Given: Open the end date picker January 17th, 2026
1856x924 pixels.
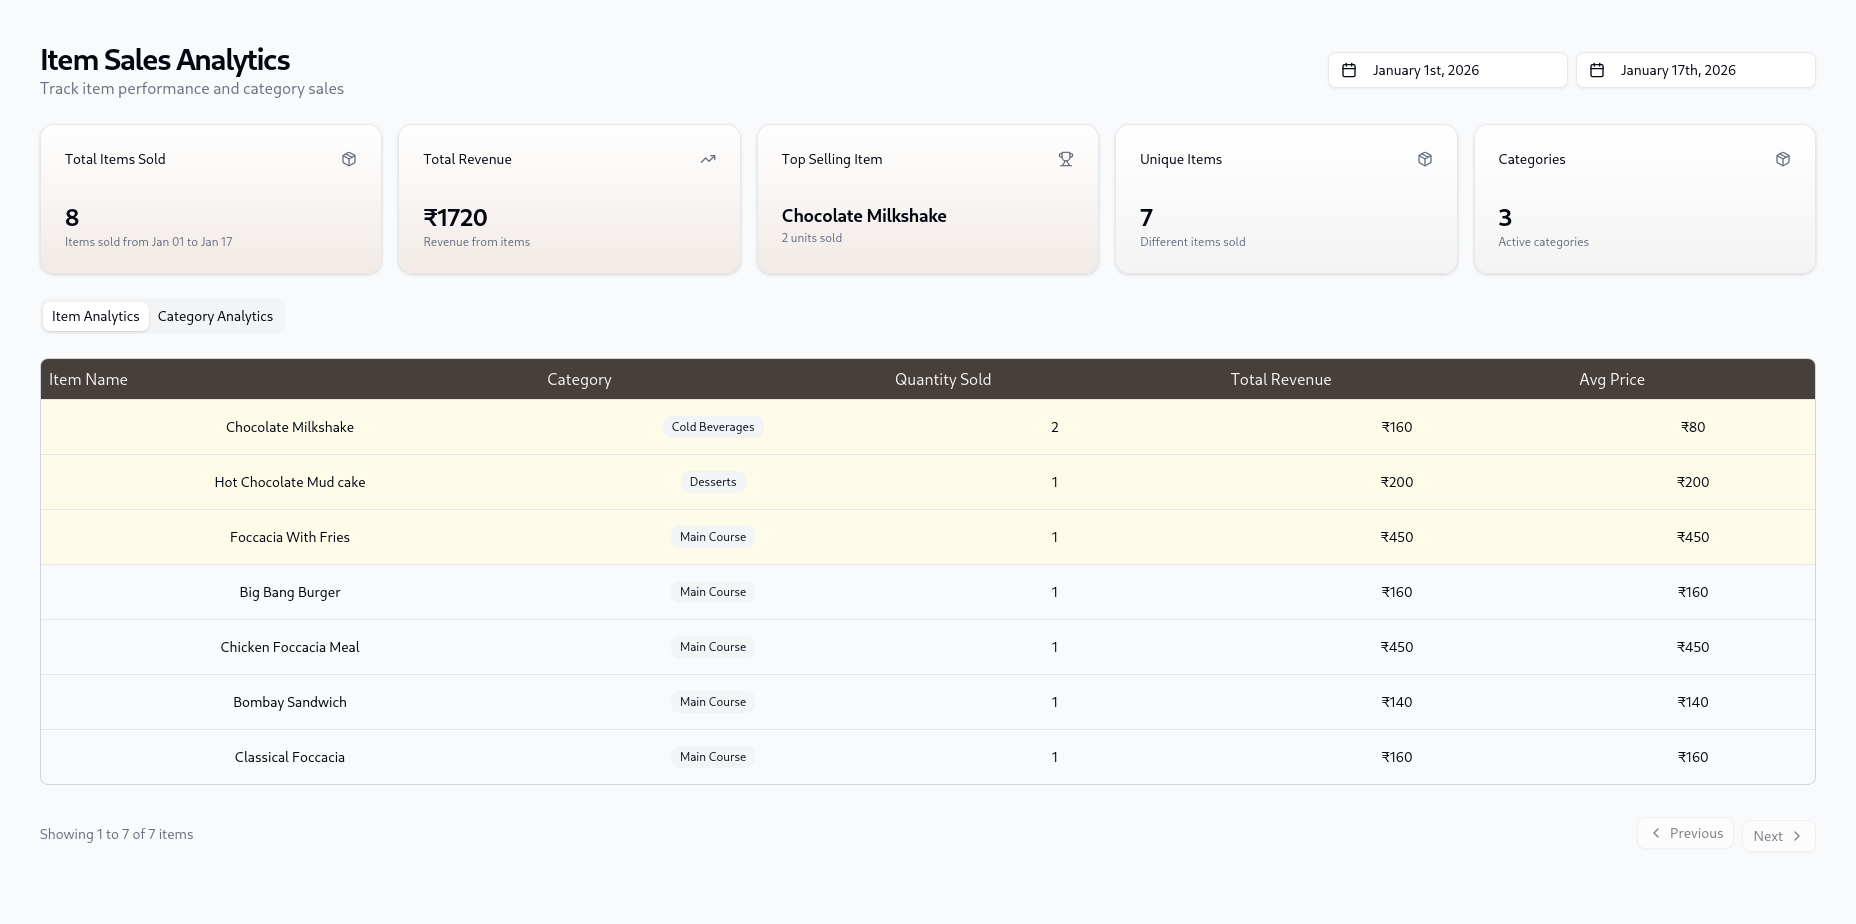Looking at the screenshot, I should tap(1696, 70).
